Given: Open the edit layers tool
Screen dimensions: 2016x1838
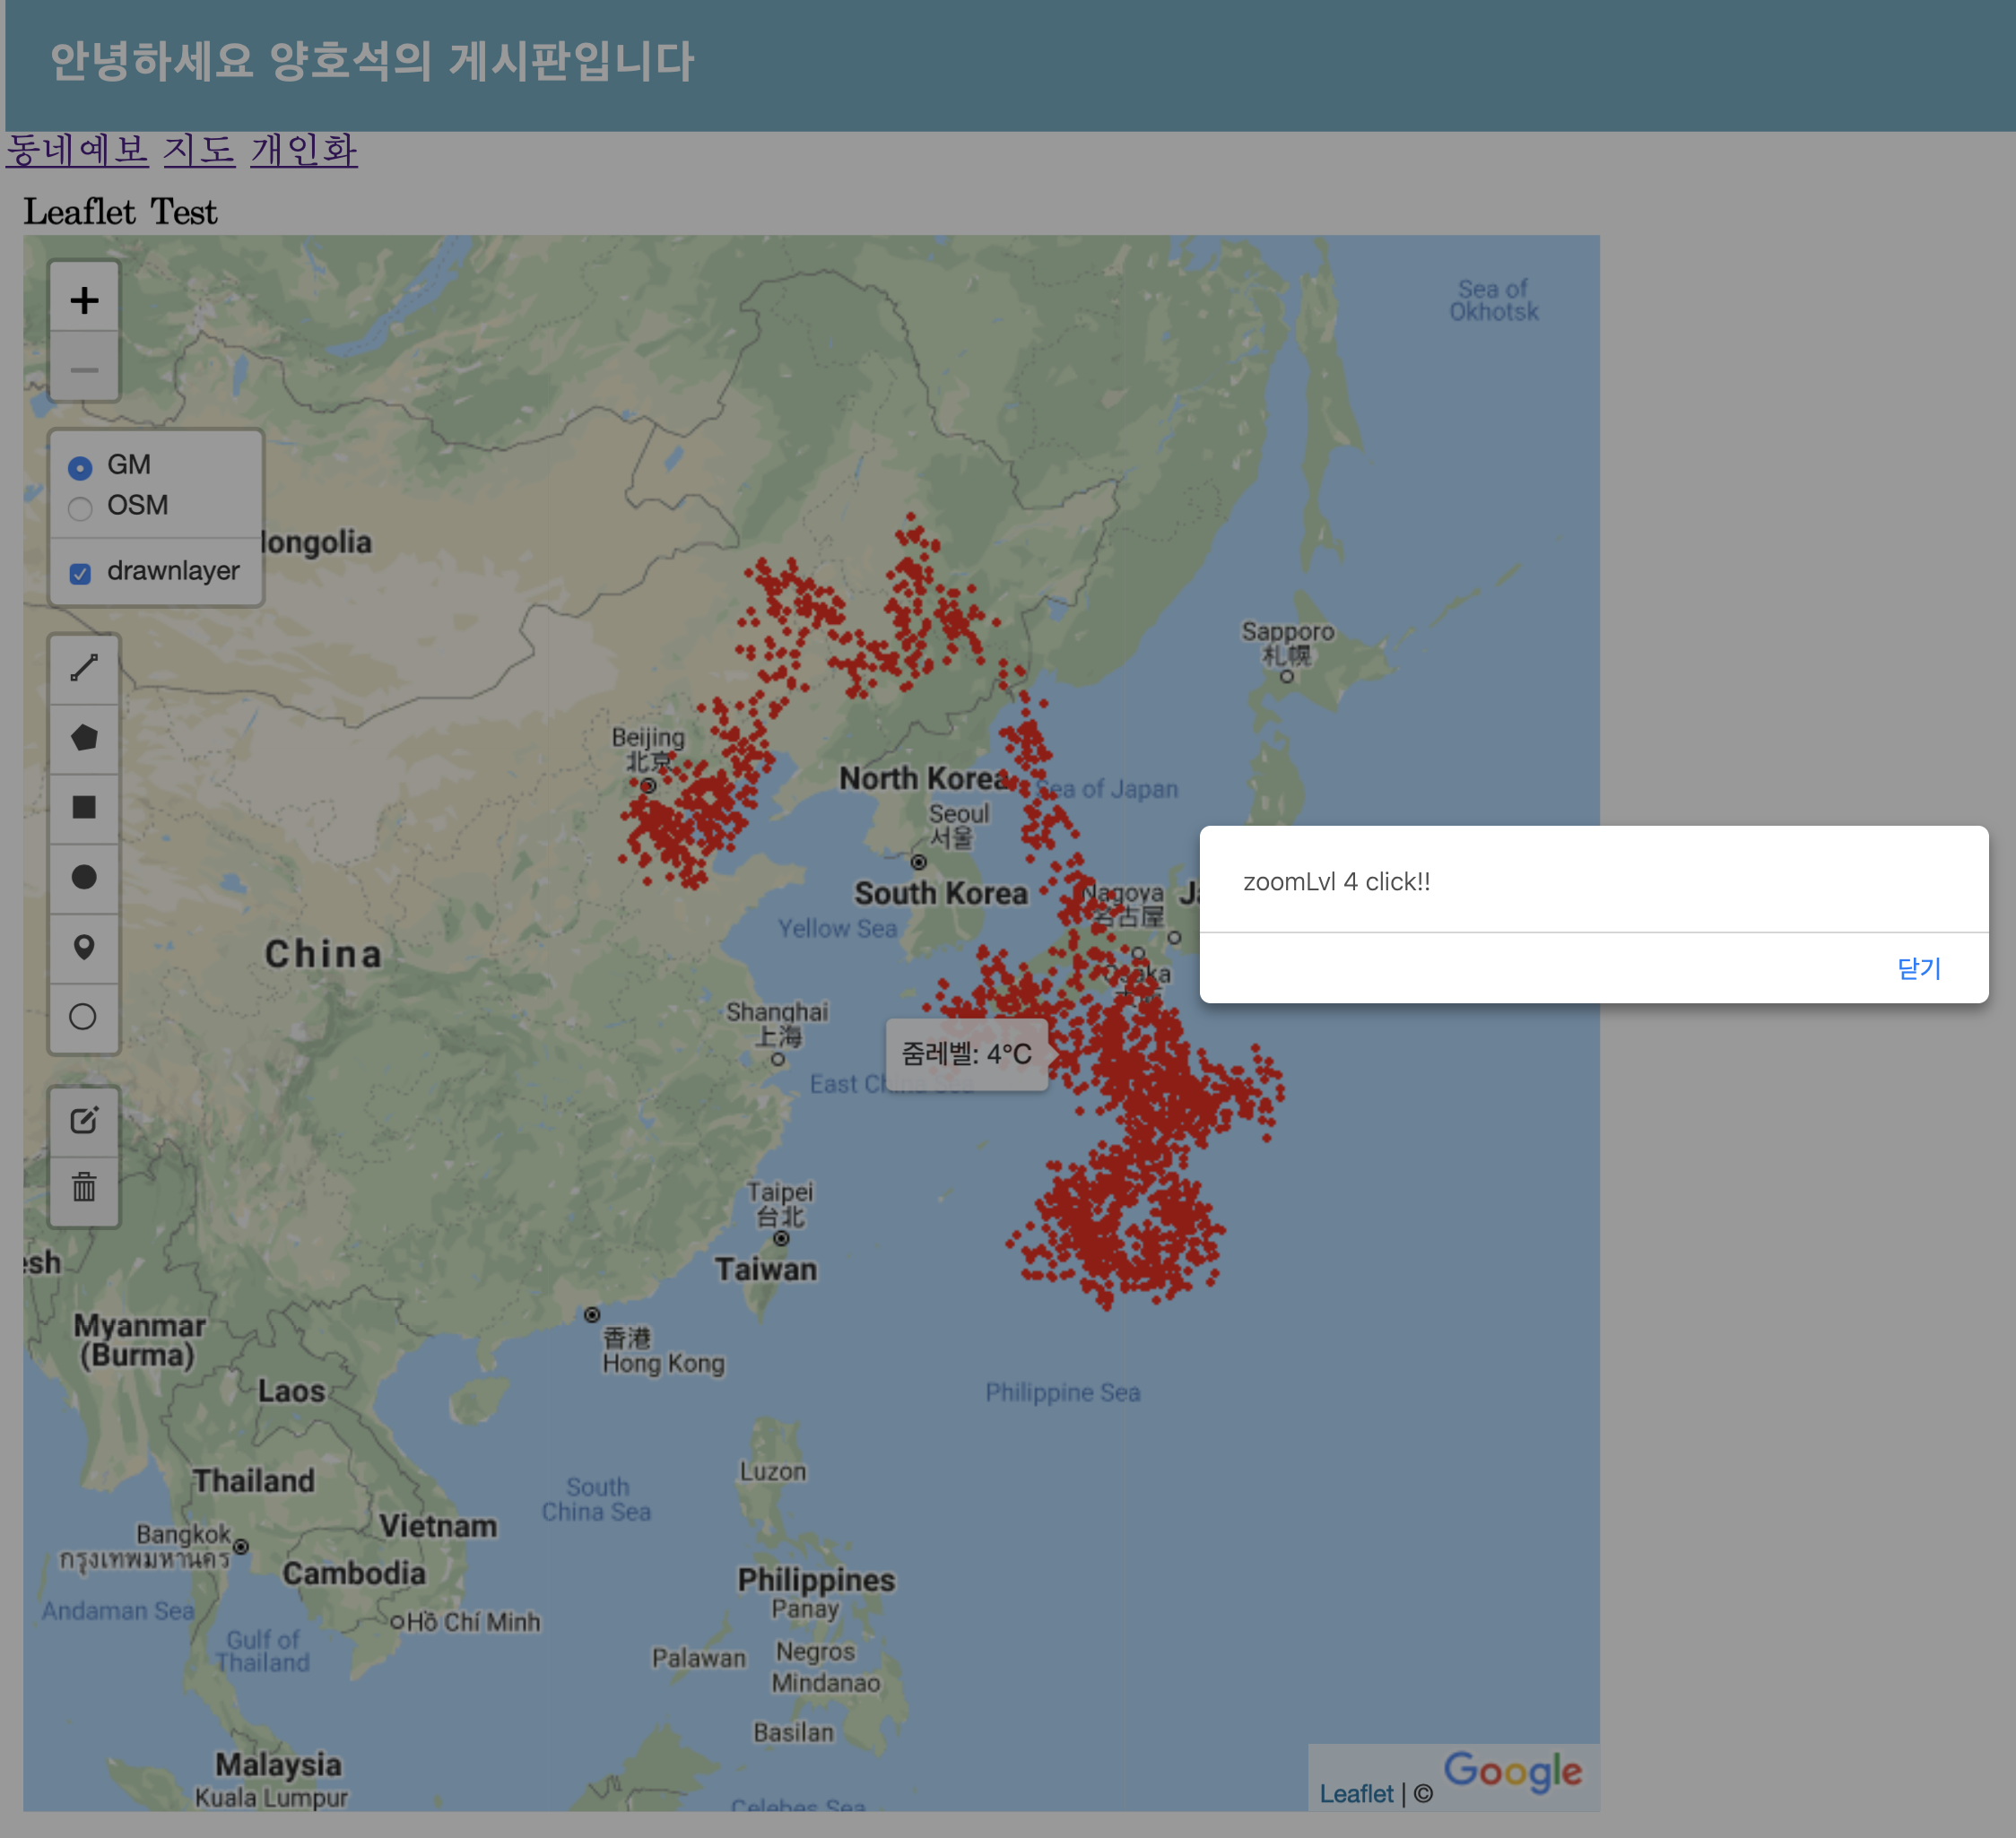Looking at the screenshot, I should coord(84,1120).
